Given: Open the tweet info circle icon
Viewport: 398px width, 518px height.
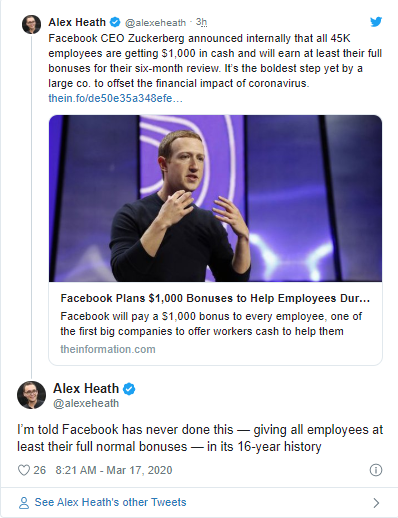Looking at the screenshot, I should click(376, 470).
